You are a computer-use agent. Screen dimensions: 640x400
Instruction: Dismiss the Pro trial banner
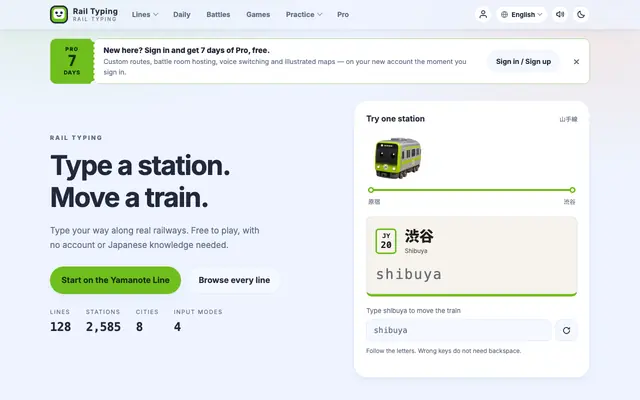(576, 62)
